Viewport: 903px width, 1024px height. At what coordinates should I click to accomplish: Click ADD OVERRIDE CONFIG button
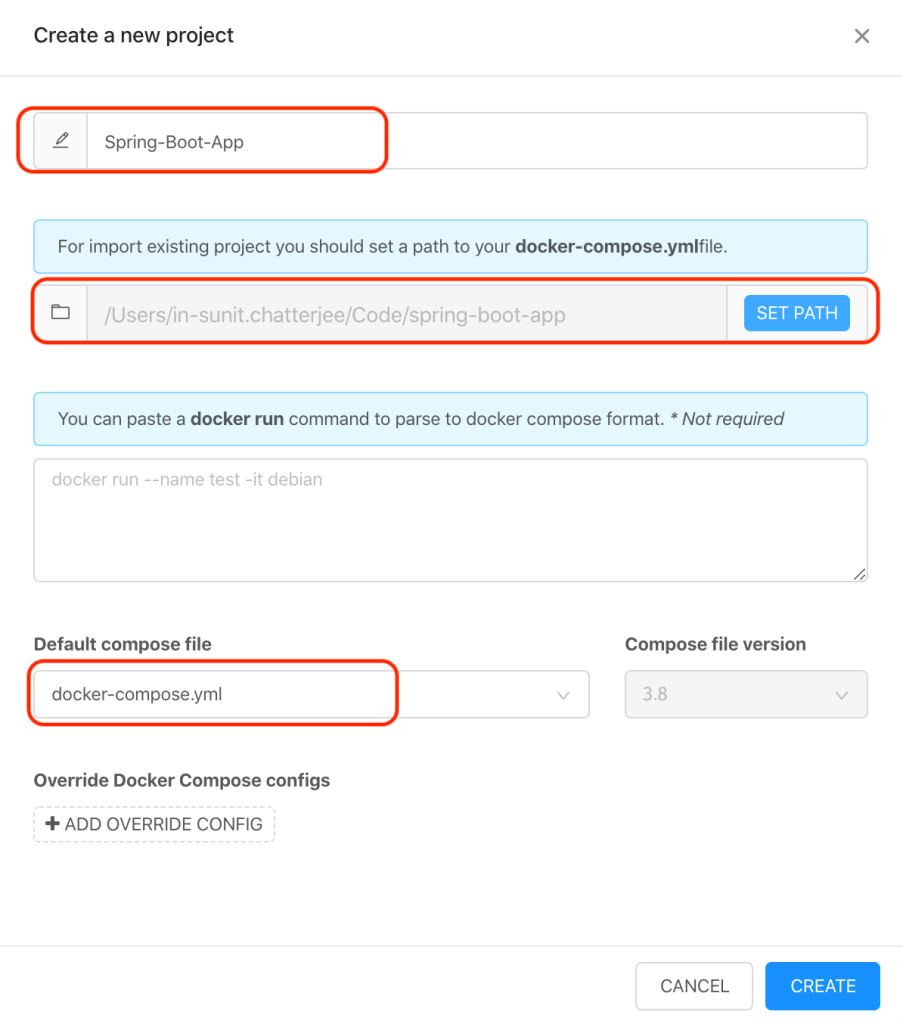click(x=155, y=824)
